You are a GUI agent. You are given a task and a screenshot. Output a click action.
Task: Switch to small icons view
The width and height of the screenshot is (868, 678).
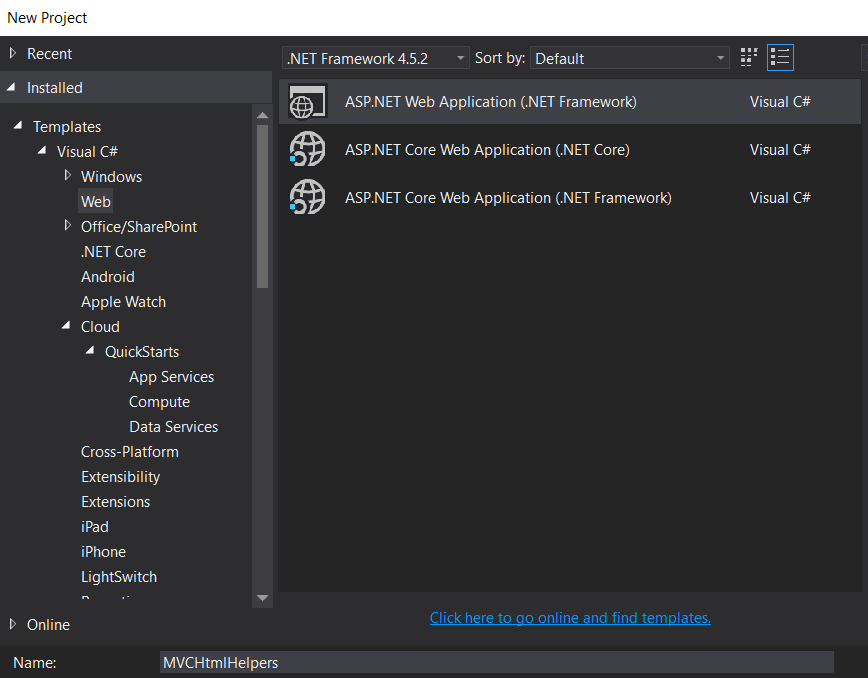click(x=749, y=58)
